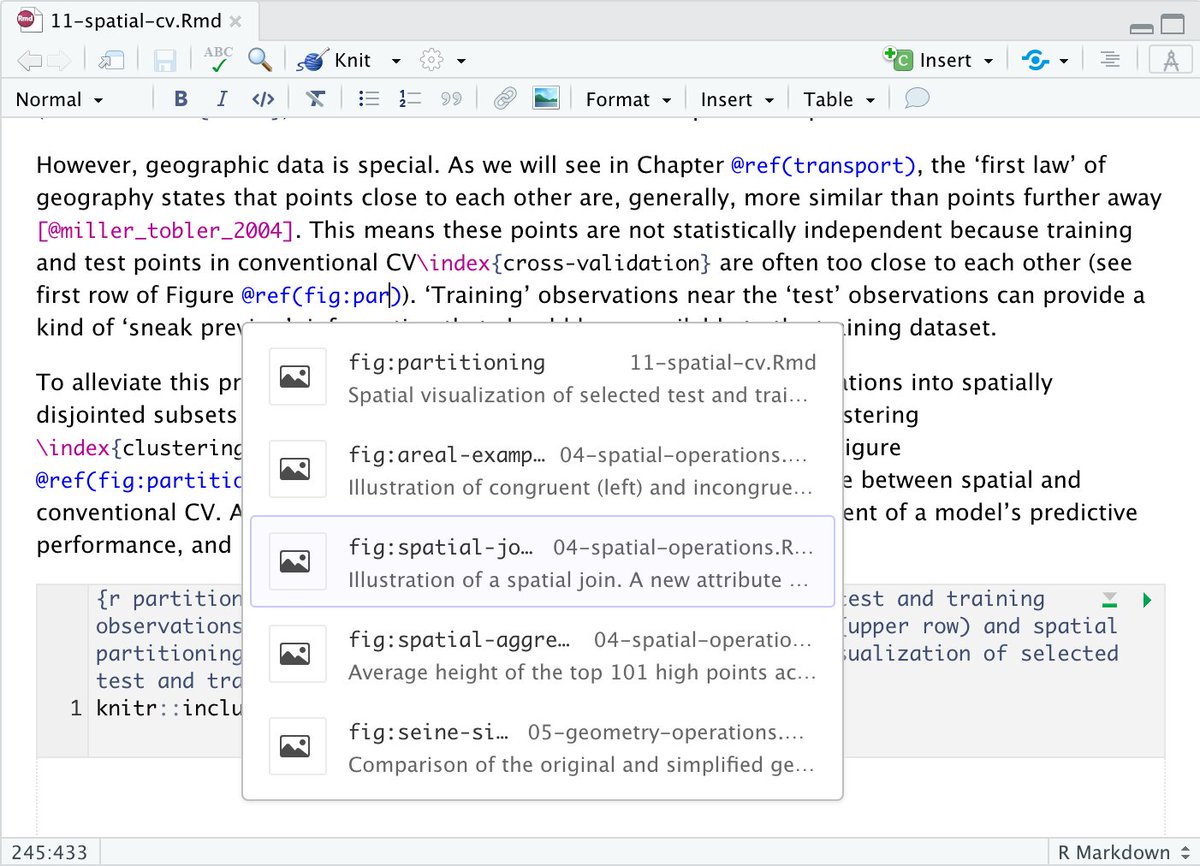
Task: Open Insert menu in formatting bar
Action: (x=737, y=99)
